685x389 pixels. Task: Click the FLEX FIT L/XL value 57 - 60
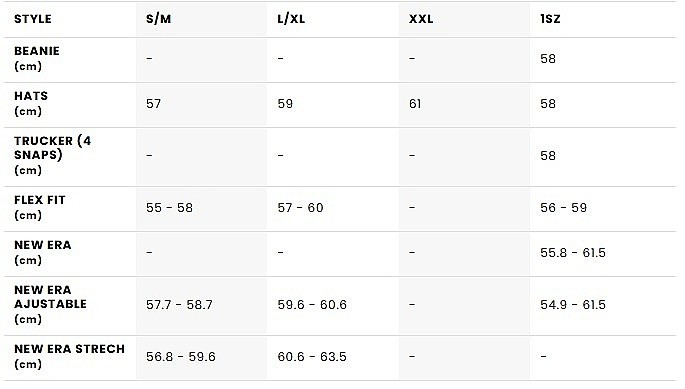point(301,208)
